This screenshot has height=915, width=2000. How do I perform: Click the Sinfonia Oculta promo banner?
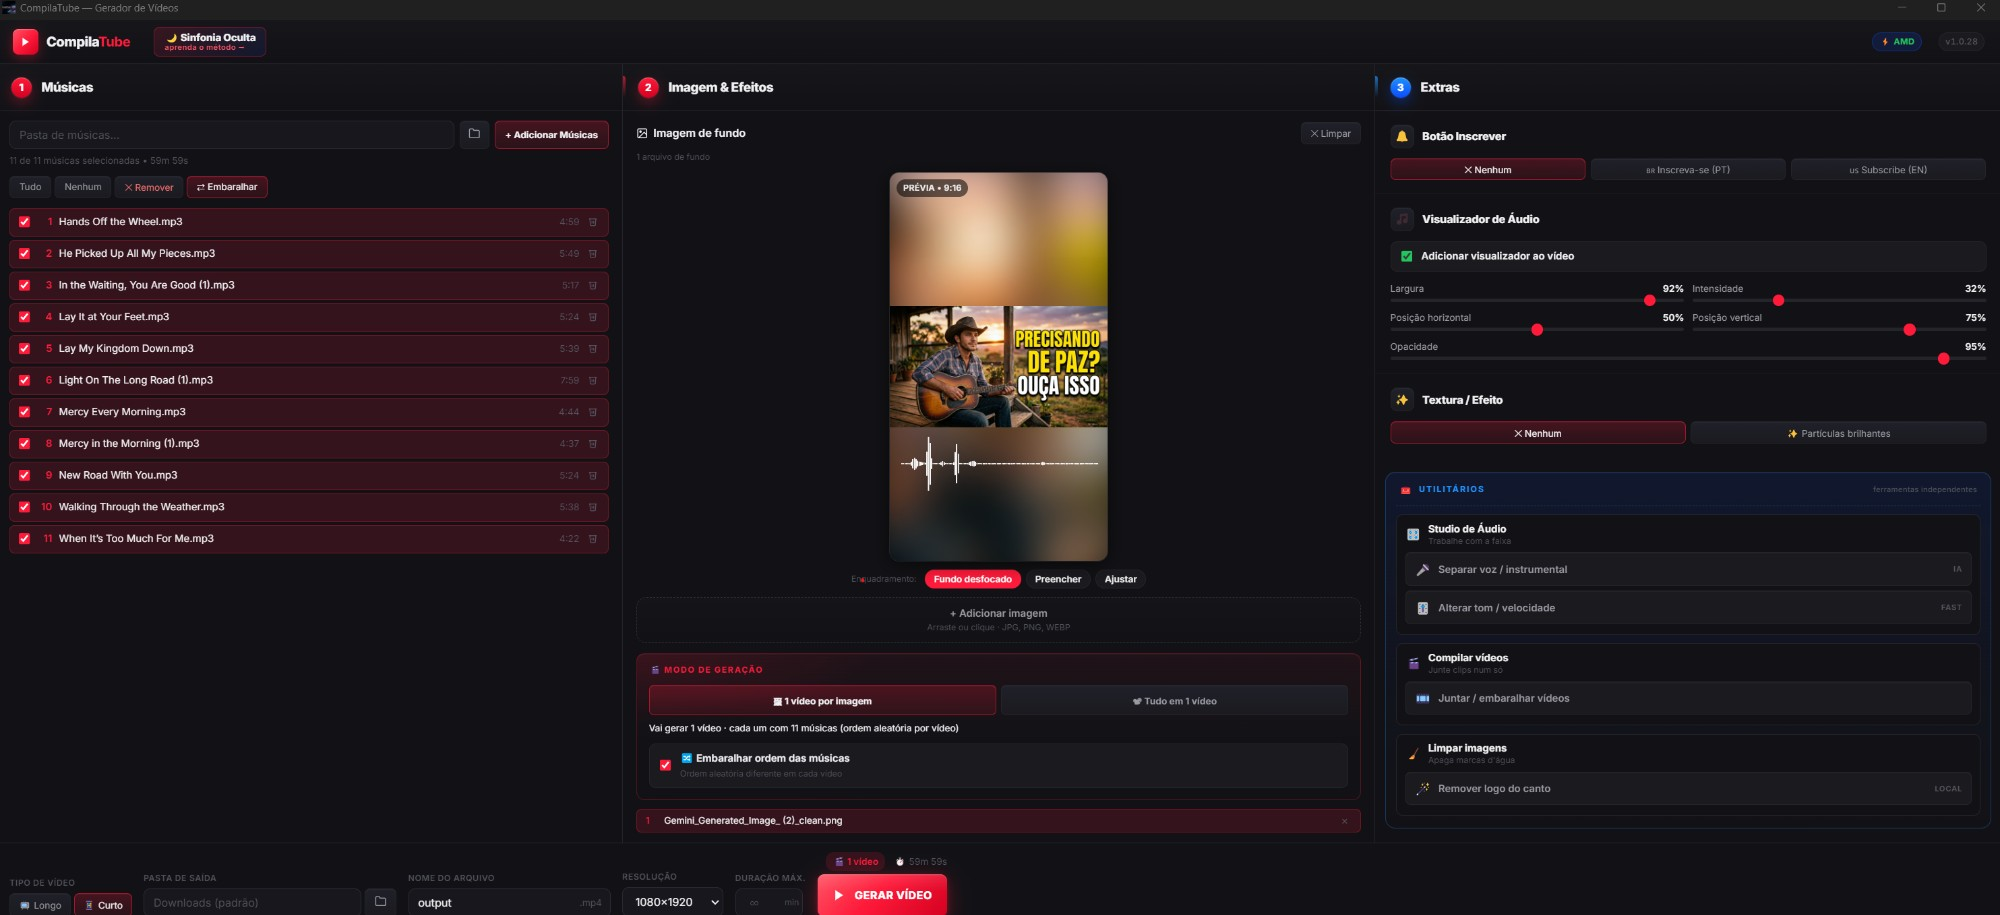pyautogui.click(x=210, y=42)
